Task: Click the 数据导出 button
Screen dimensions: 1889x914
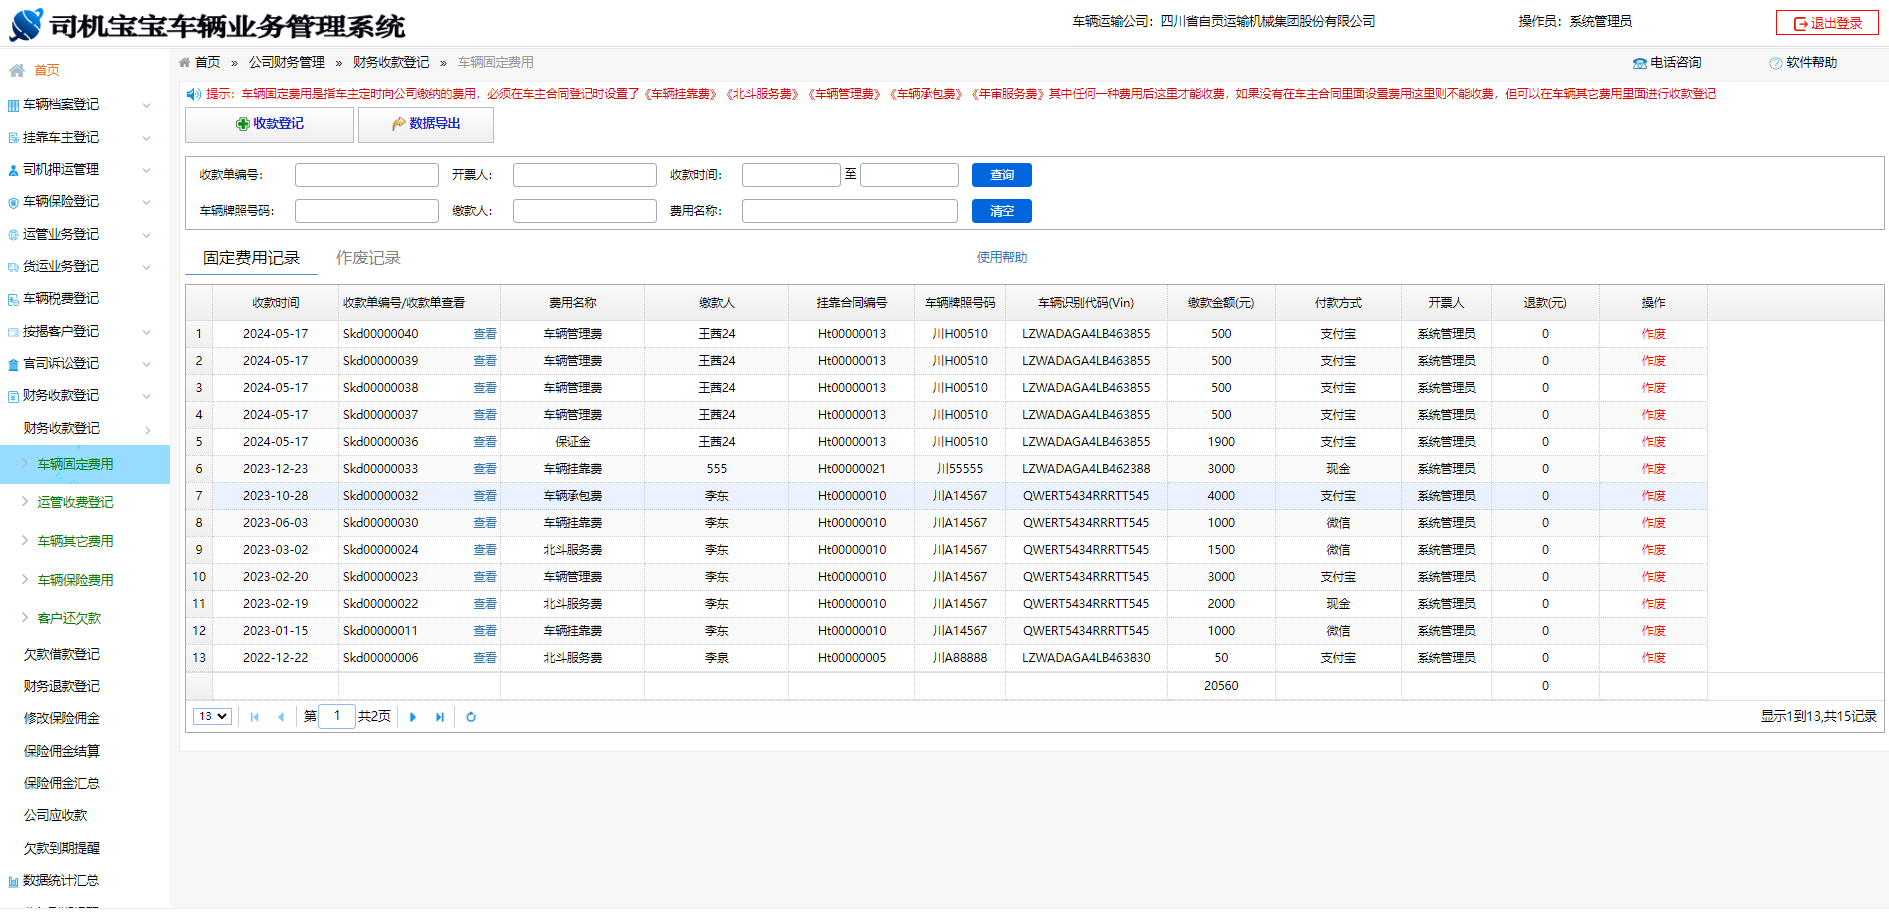Action: (x=426, y=124)
